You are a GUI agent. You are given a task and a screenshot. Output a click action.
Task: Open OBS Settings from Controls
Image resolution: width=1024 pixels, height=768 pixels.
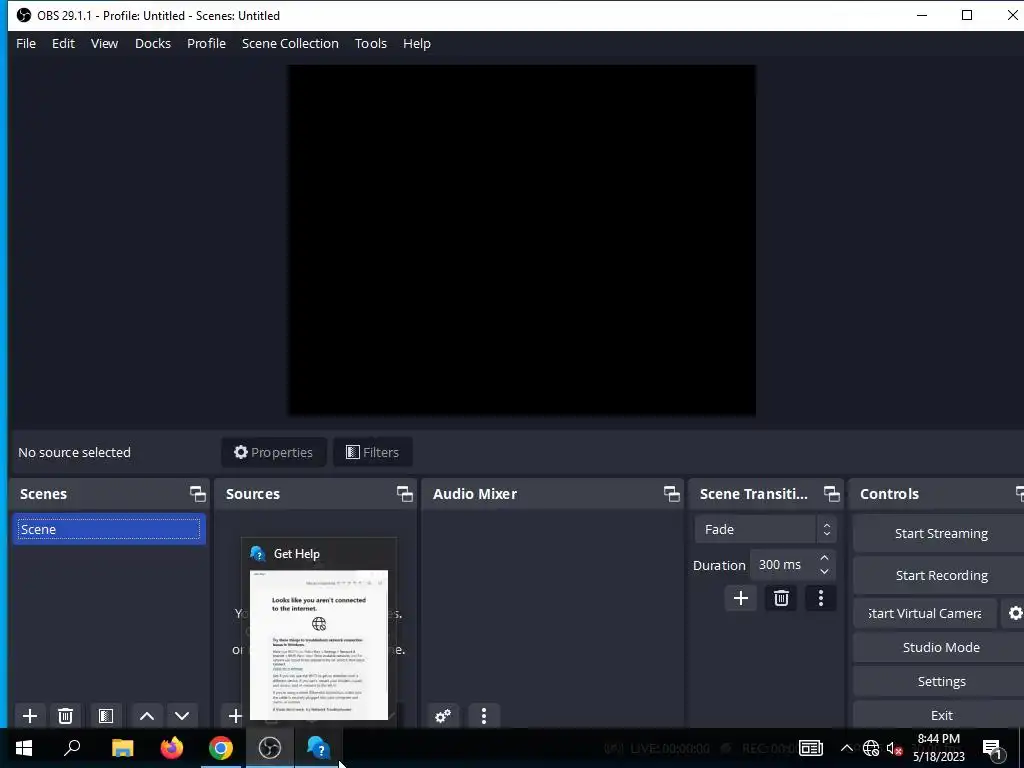pos(940,682)
